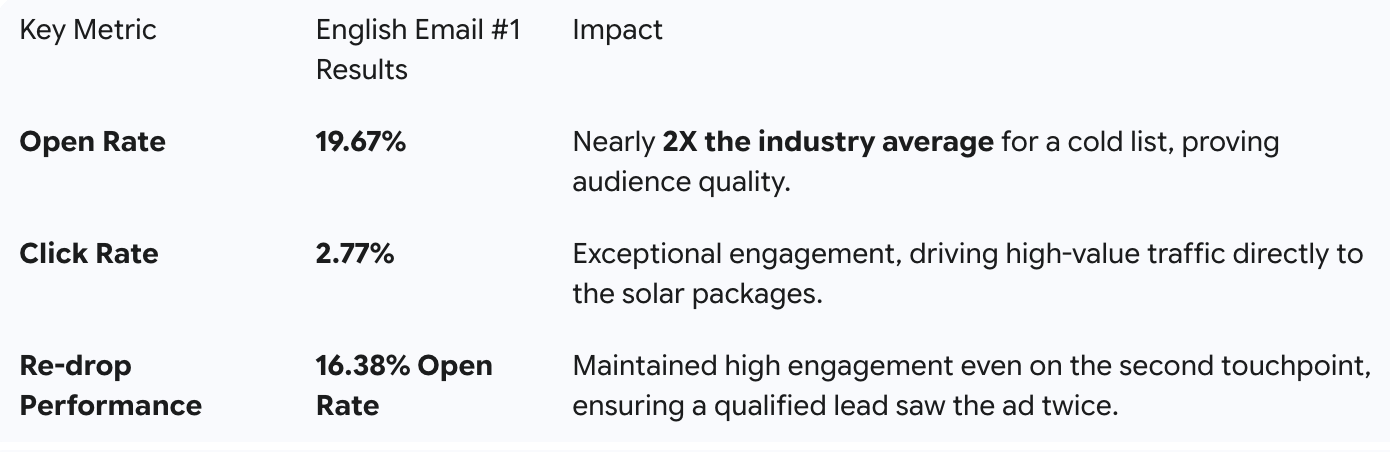
Task: Select the 2.77% click rate value
Action: 355,254
